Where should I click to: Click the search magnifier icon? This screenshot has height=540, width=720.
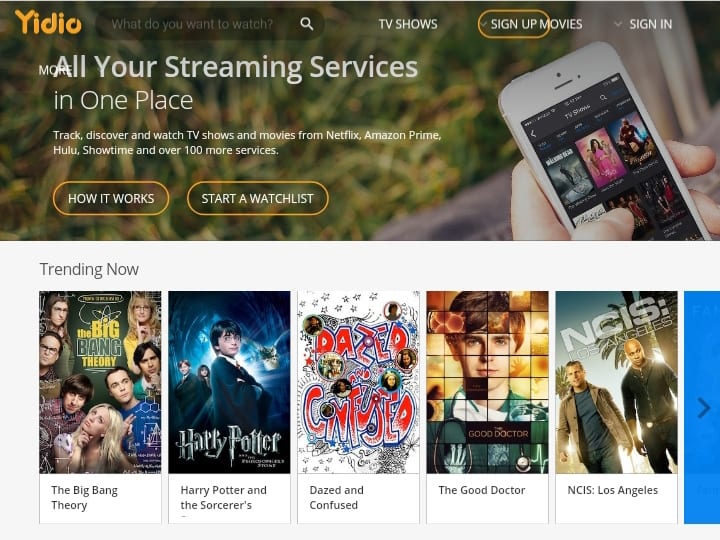(307, 24)
